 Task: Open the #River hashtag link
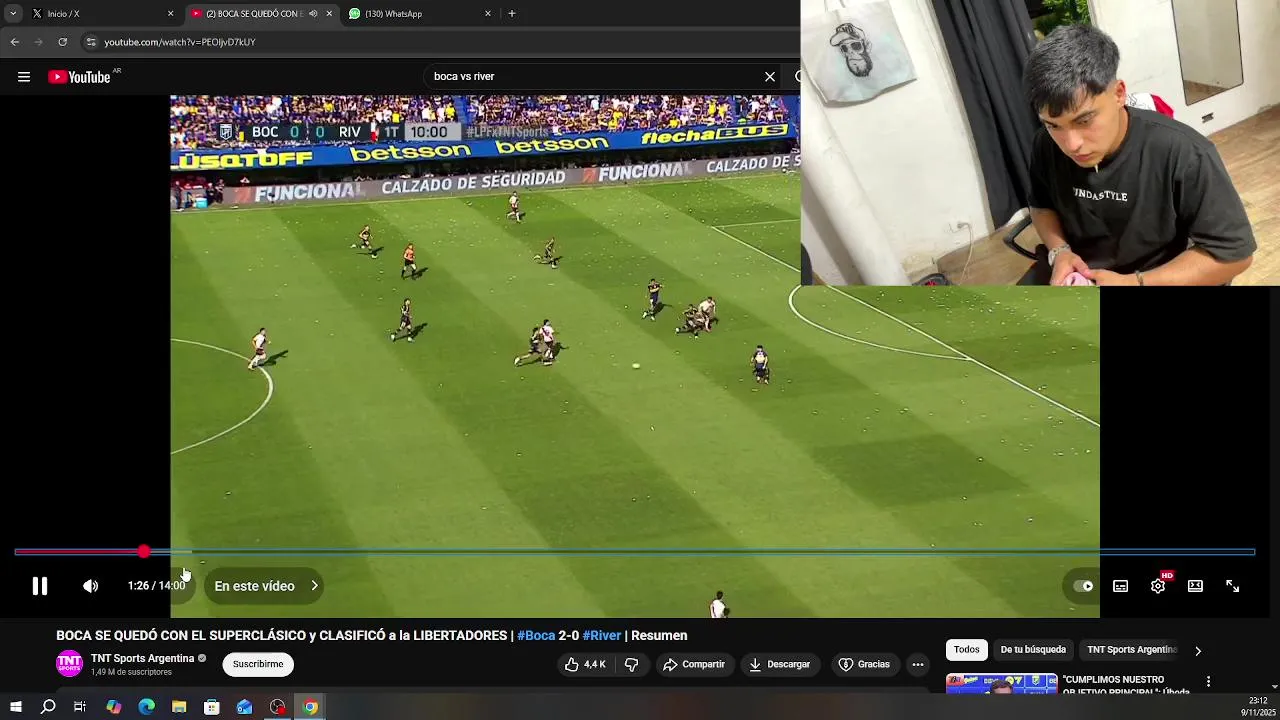(601, 636)
